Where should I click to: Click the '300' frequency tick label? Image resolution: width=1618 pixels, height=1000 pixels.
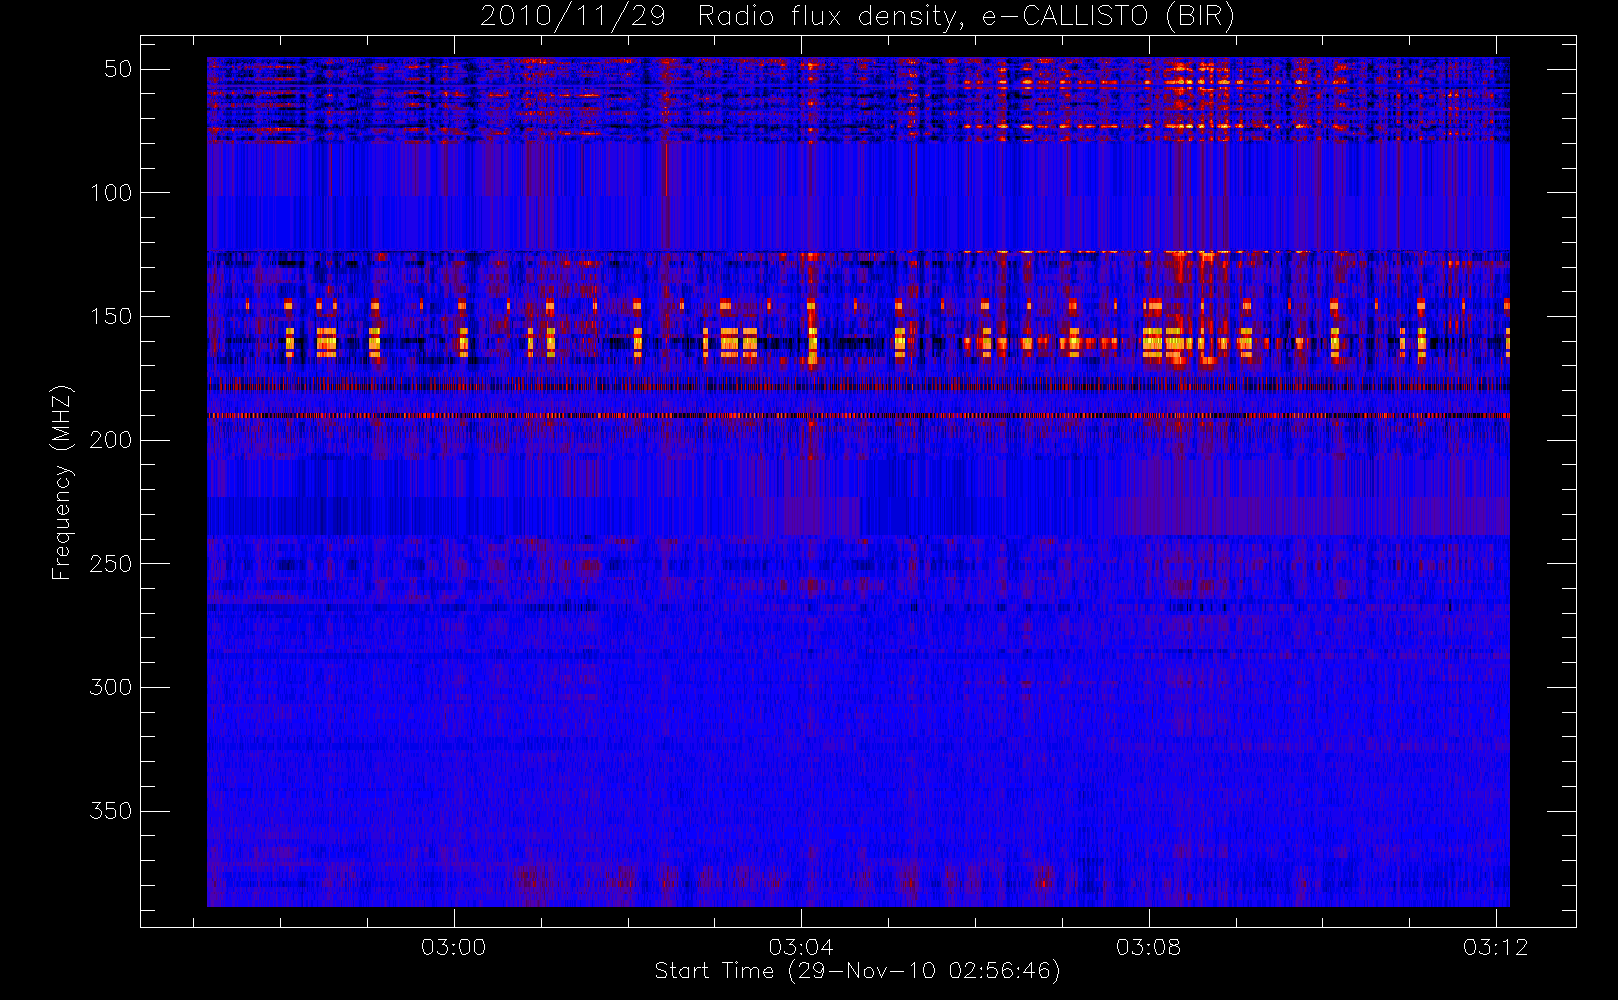click(111, 687)
